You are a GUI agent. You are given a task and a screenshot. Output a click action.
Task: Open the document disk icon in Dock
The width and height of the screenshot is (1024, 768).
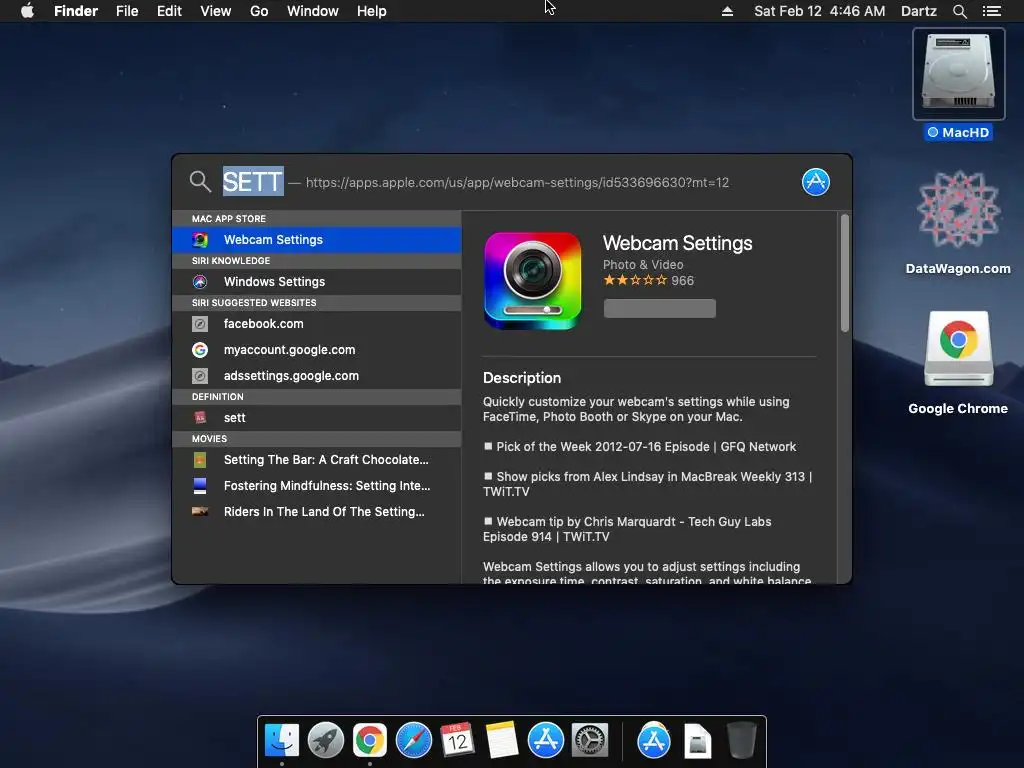pyautogui.click(x=697, y=741)
